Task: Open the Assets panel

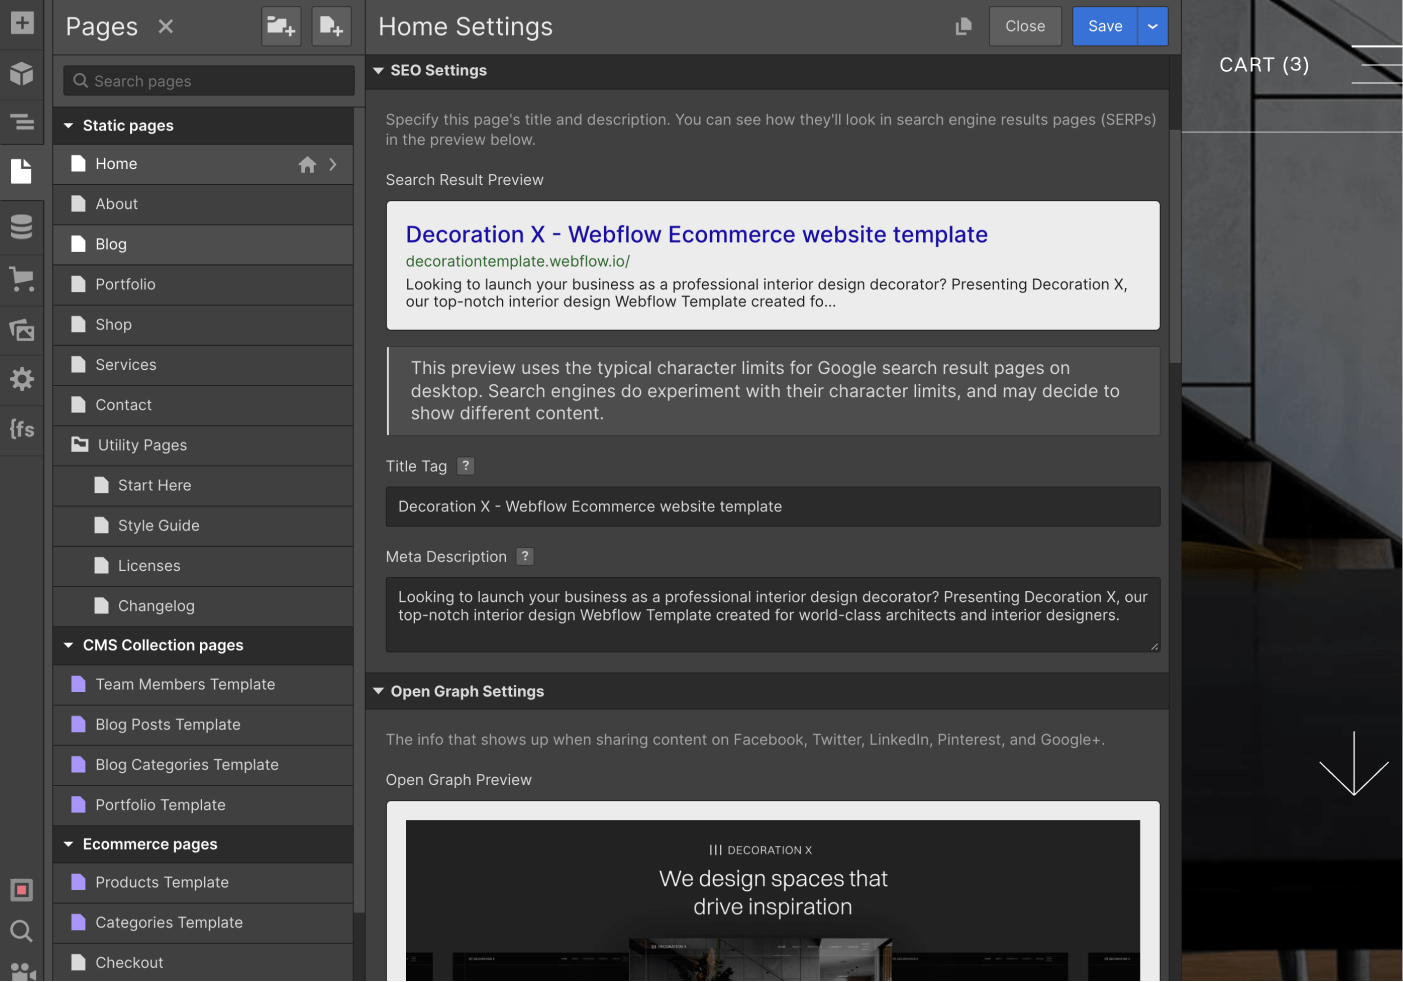Action: pos(21,330)
